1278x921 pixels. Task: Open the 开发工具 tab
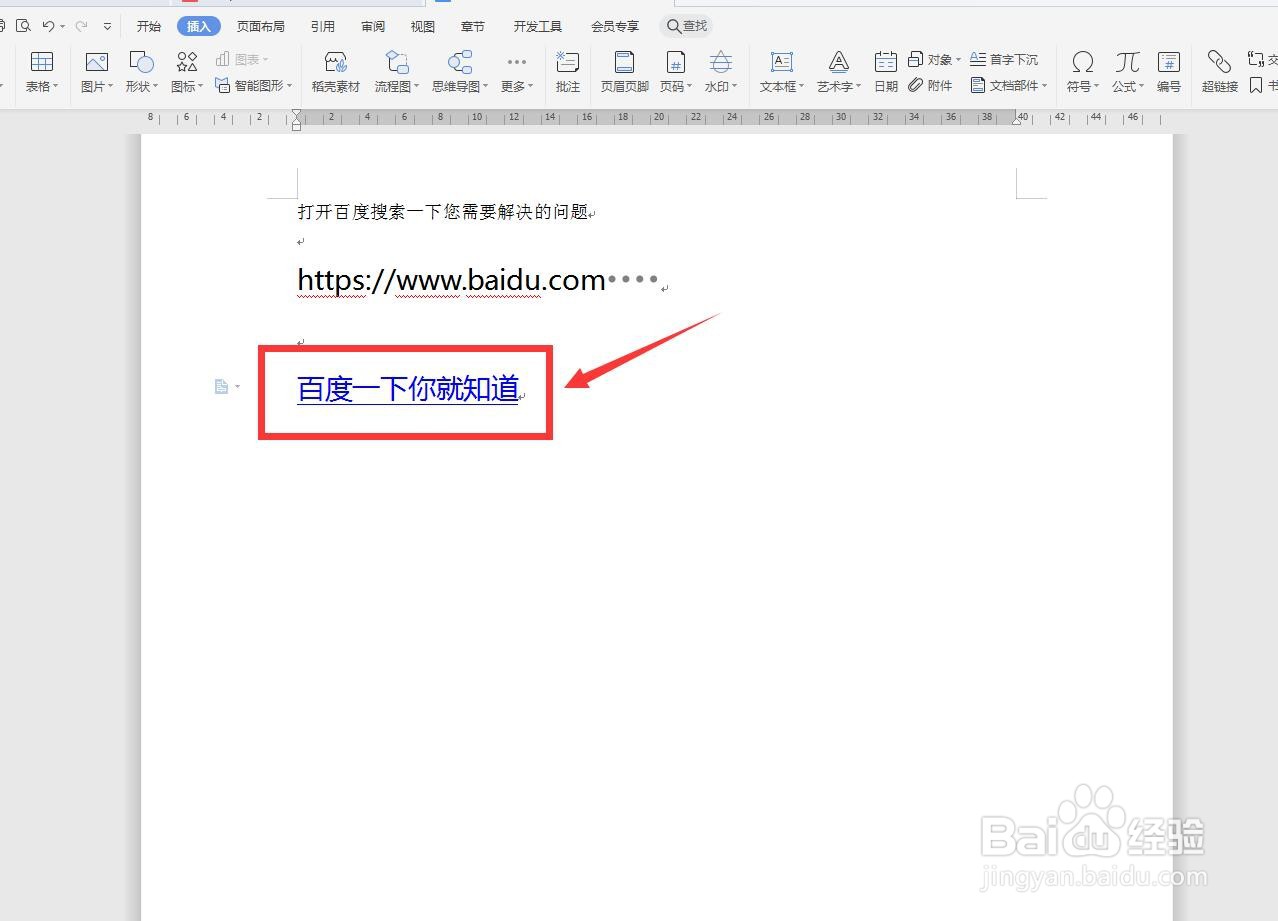click(x=537, y=27)
